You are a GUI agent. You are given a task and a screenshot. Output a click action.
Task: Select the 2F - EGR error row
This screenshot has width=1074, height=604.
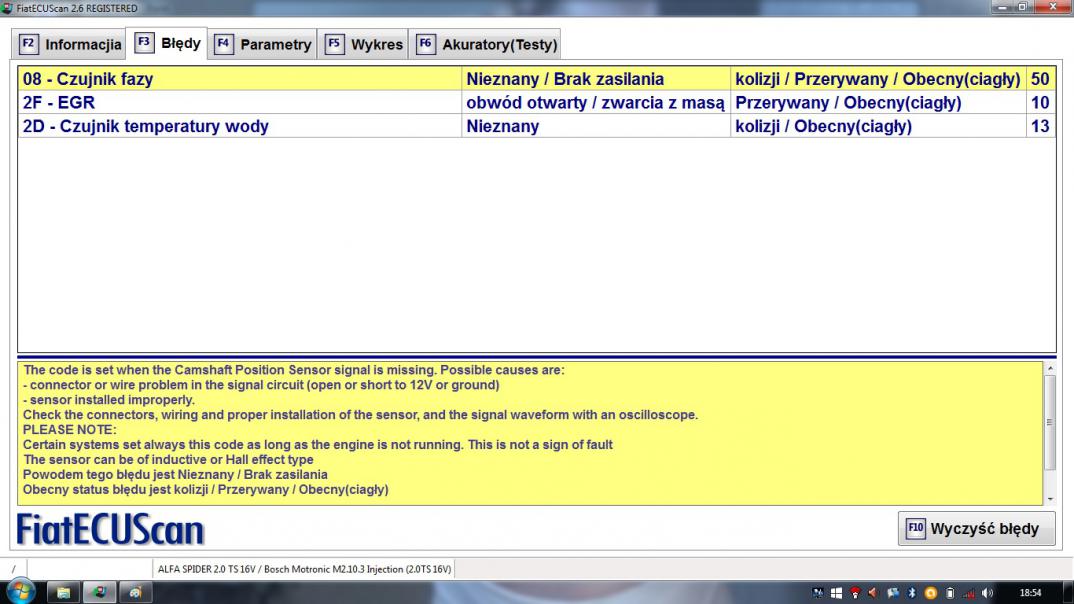536,103
